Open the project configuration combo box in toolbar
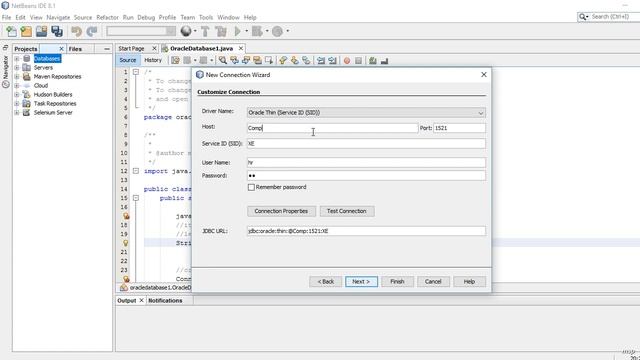This screenshot has width=640, height=360. coord(141,31)
